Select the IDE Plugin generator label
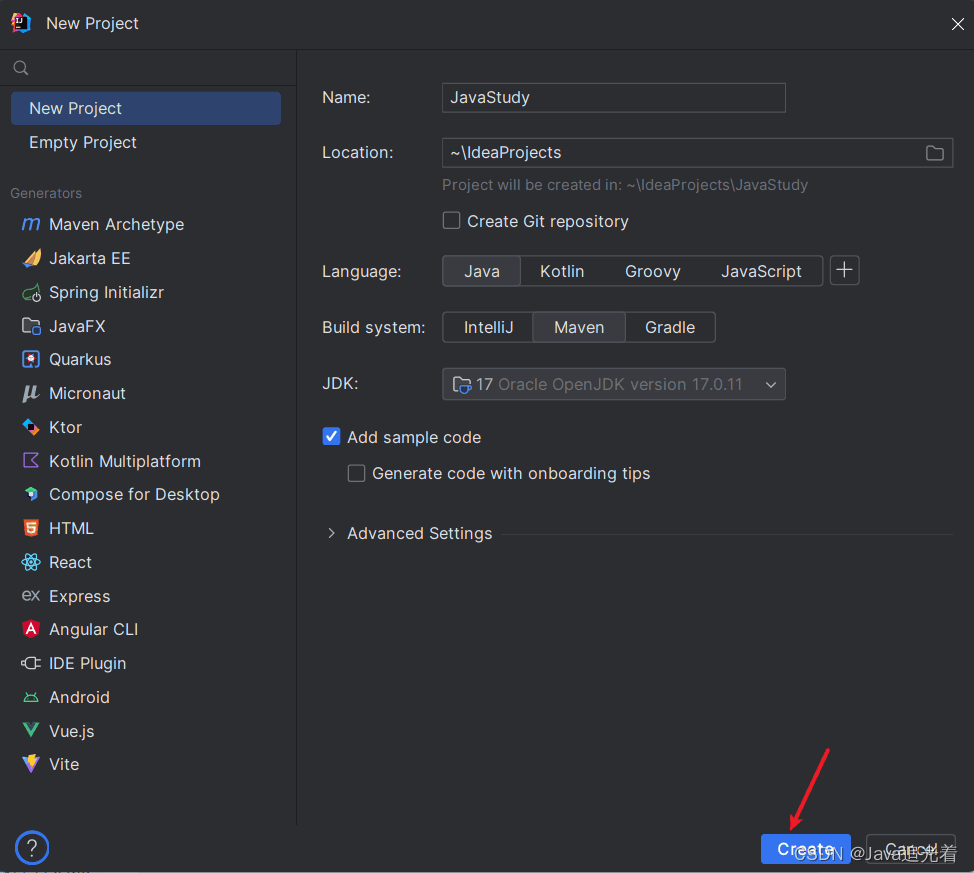 88,663
